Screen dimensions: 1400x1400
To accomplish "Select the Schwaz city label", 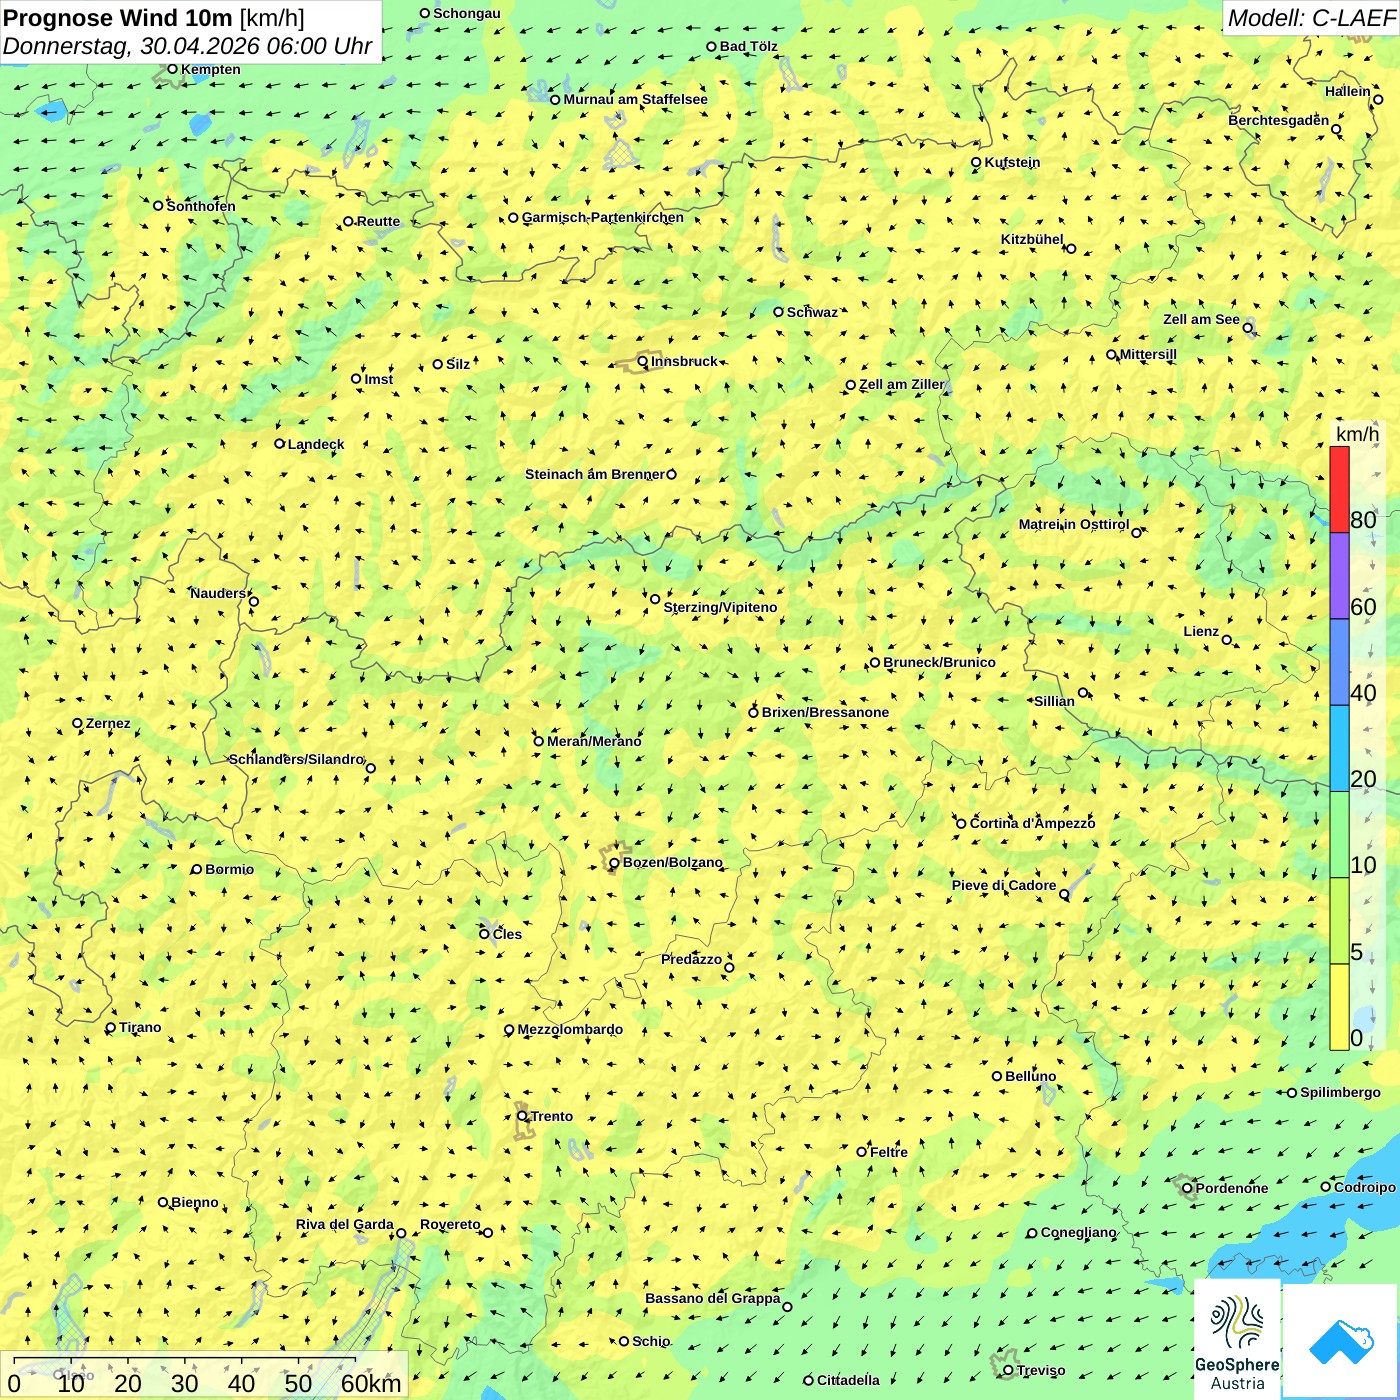I will pos(812,313).
